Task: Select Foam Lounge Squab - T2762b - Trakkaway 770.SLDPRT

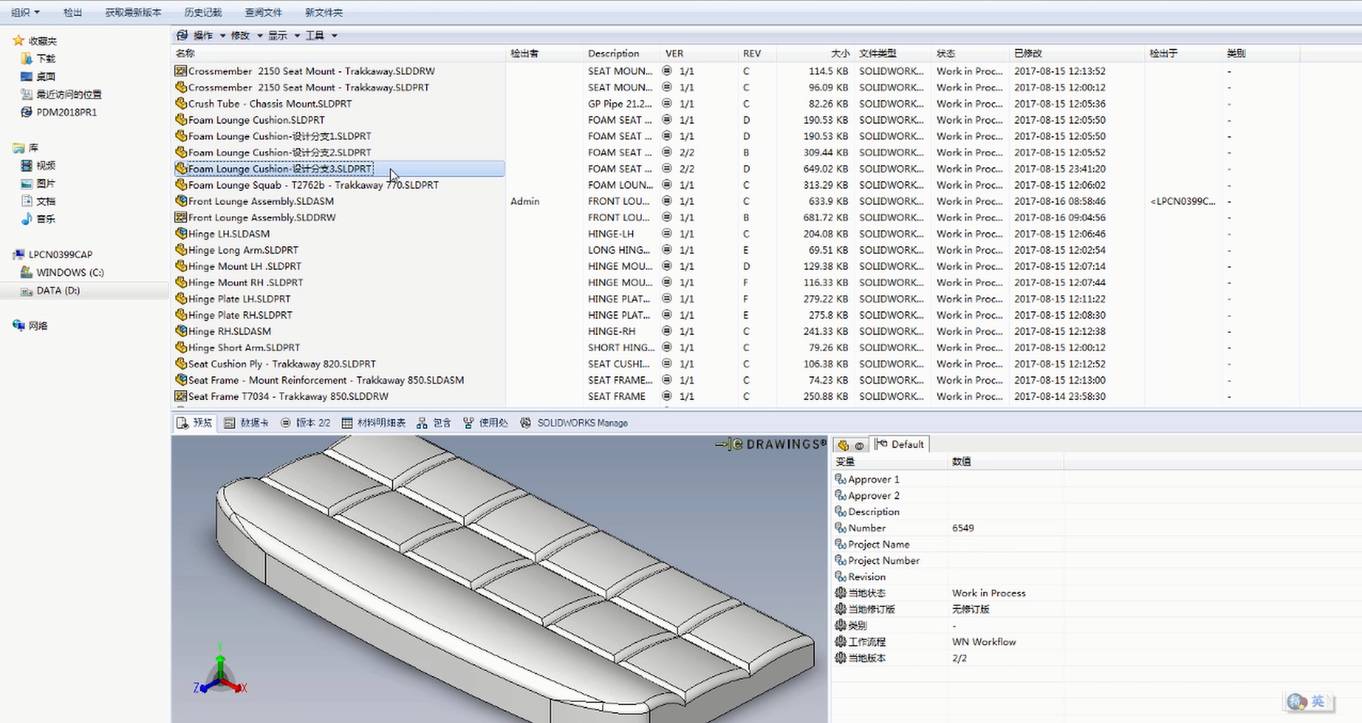Action: pos(313,185)
